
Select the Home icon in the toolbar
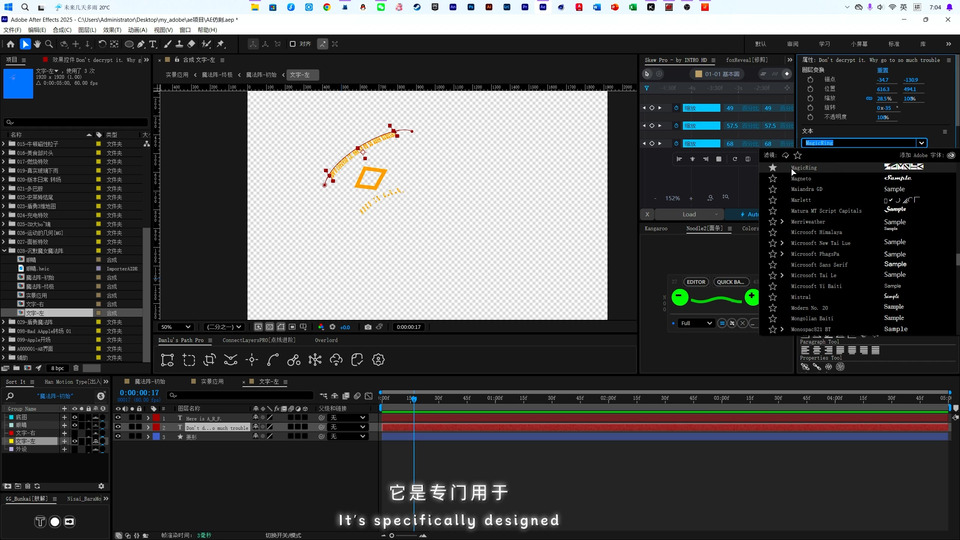point(10,44)
